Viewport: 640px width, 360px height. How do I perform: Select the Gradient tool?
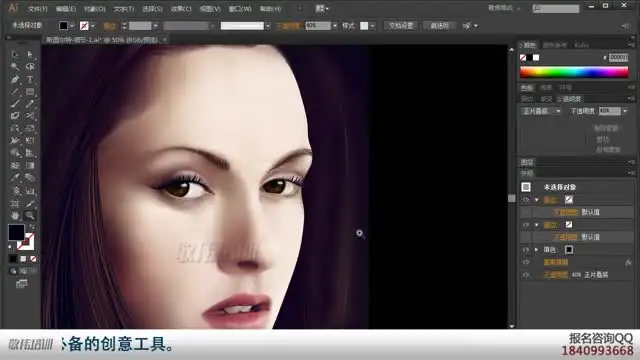[30, 166]
